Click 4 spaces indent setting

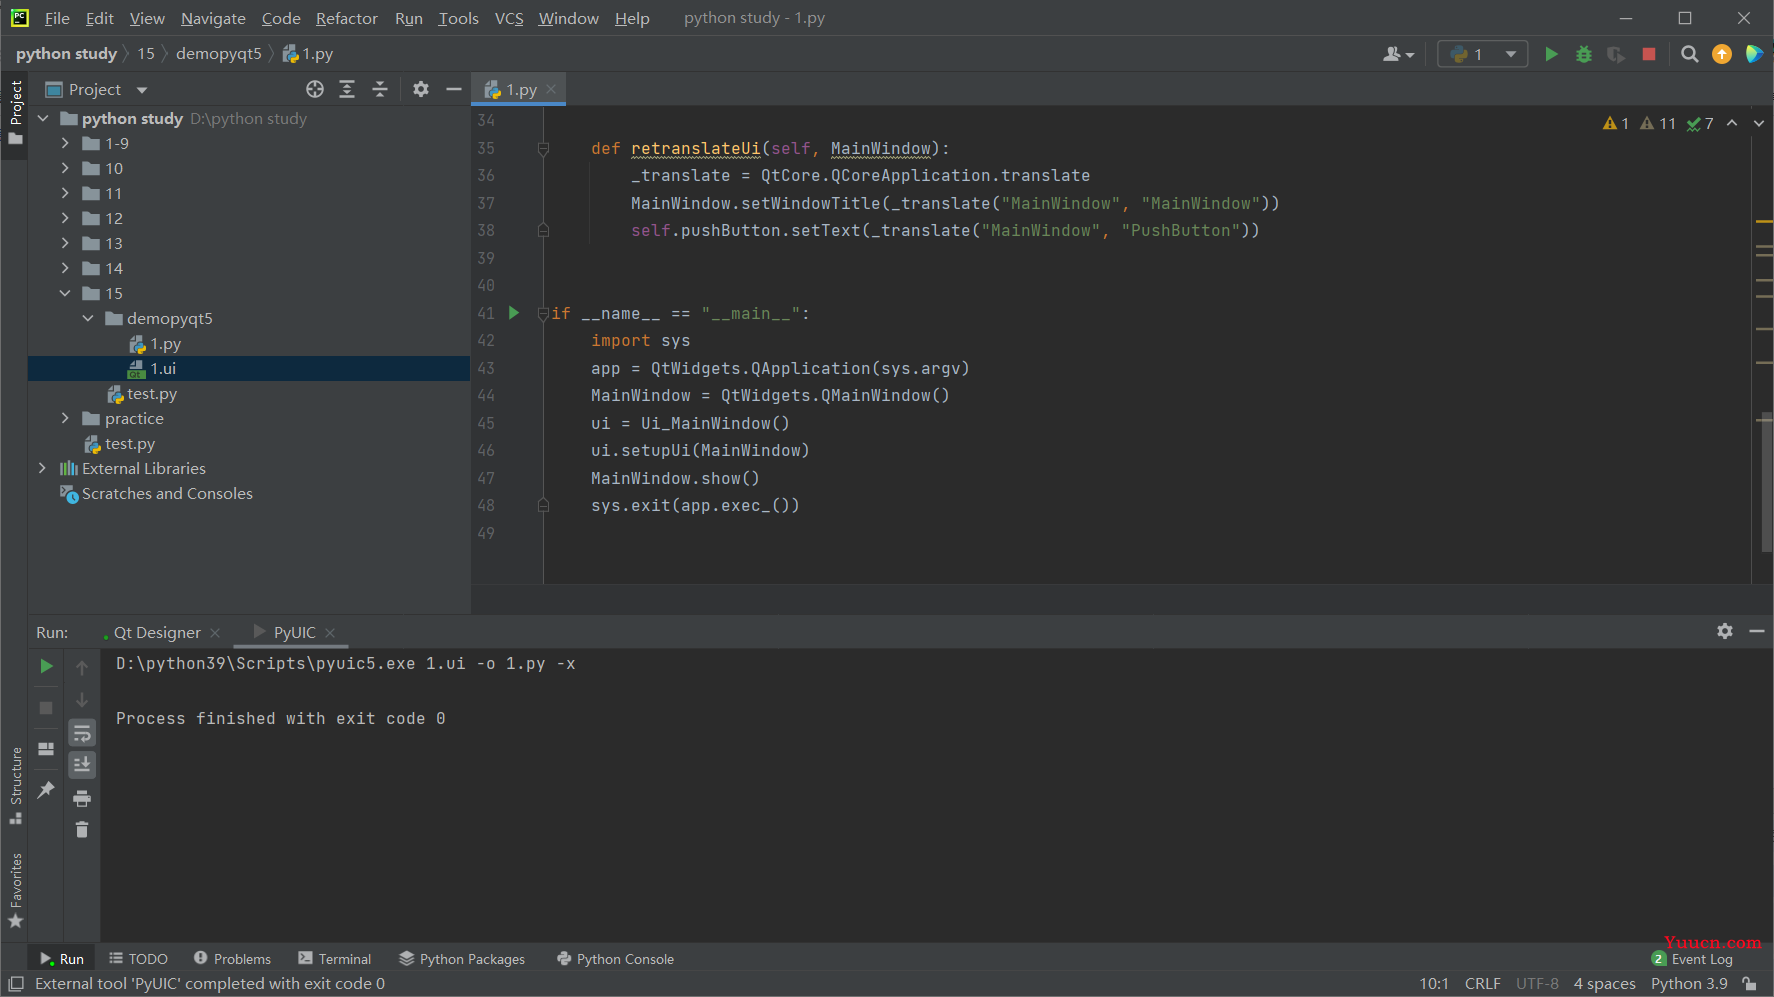(x=1605, y=984)
